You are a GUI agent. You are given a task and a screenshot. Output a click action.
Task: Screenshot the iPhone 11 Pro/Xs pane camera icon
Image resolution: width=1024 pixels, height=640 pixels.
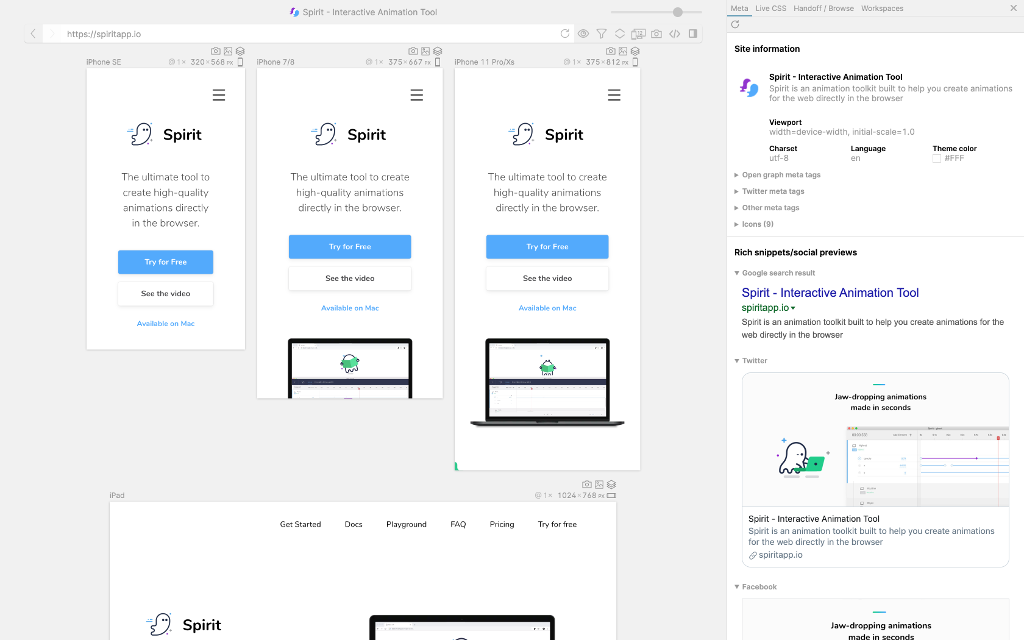click(x=611, y=51)
